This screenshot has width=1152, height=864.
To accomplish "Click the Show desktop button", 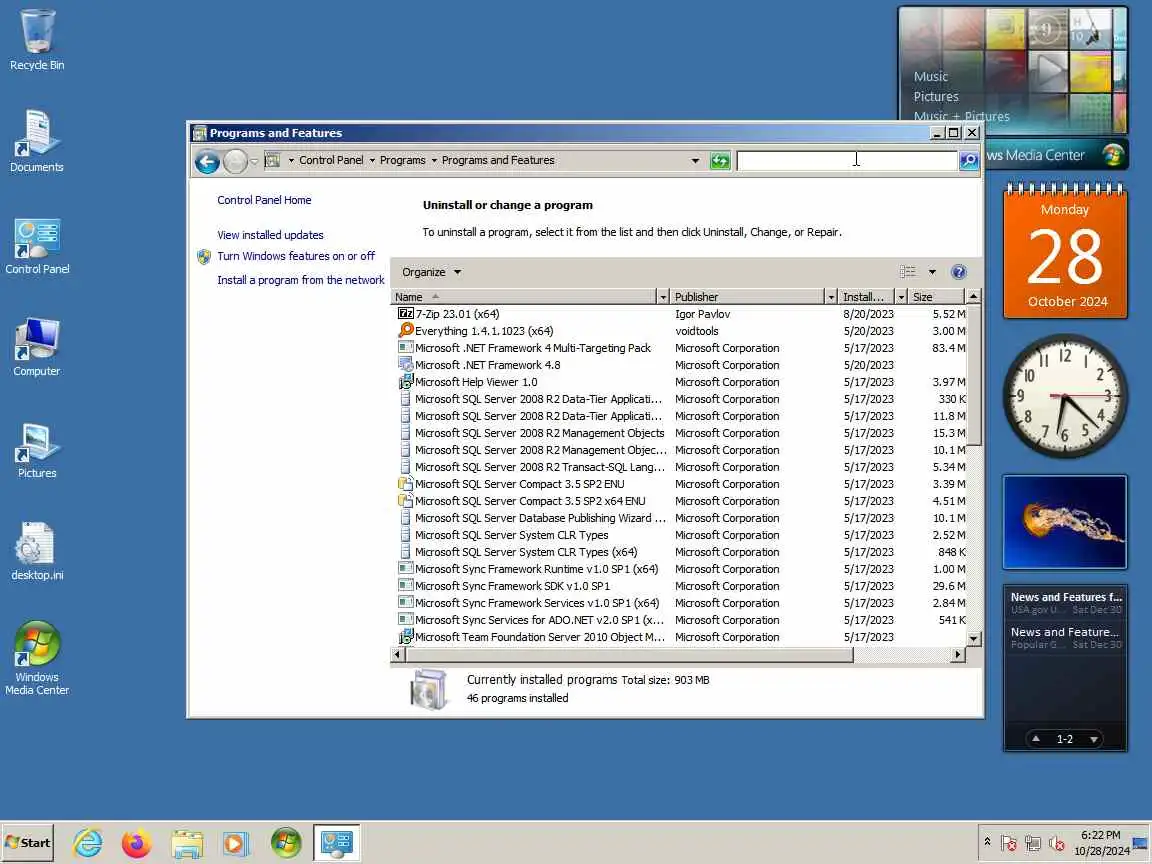I will [x=1141, y=843].
